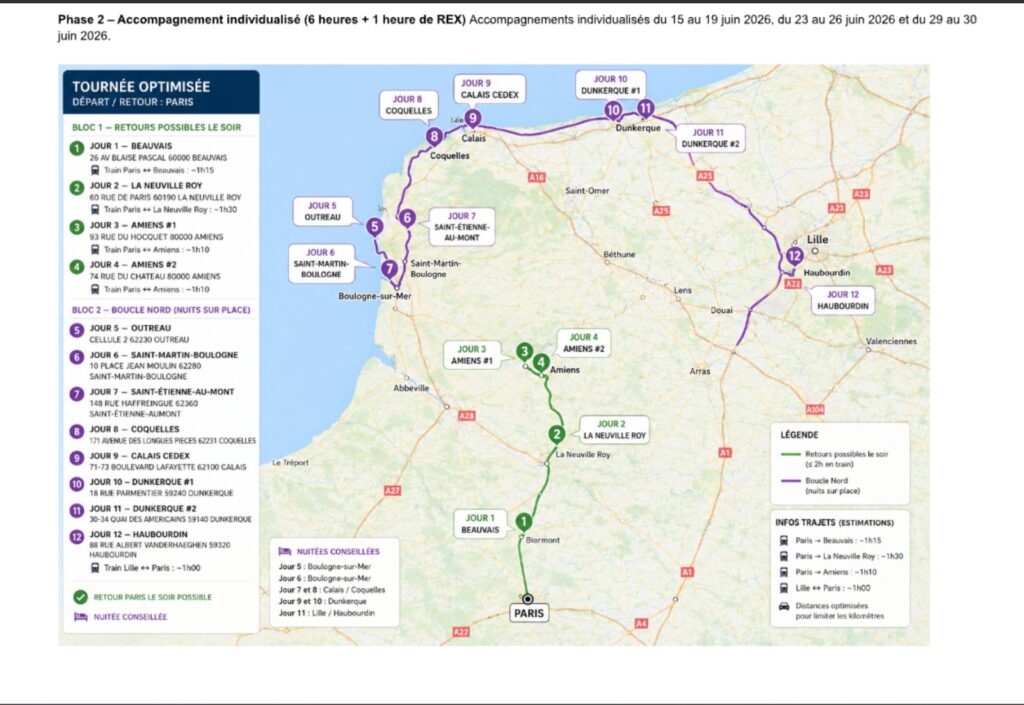Click green map pin 1 at Beauvais
Image resolution: width=1024 pixels, height=705 pixels.
coord(523,522)
